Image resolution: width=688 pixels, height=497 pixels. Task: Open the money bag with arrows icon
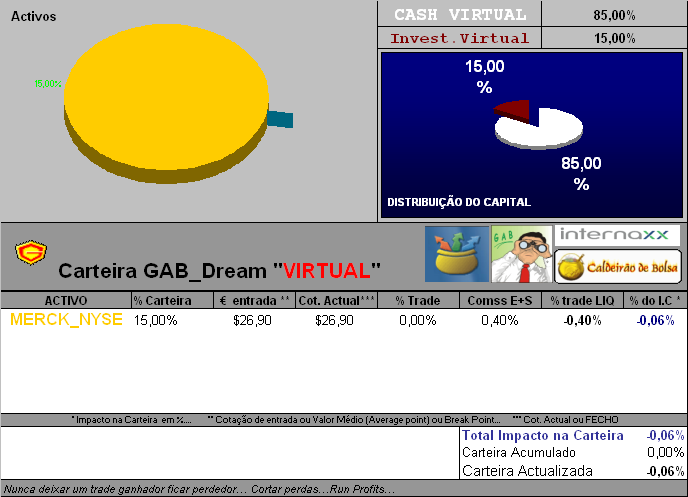(x=457, y=254)
